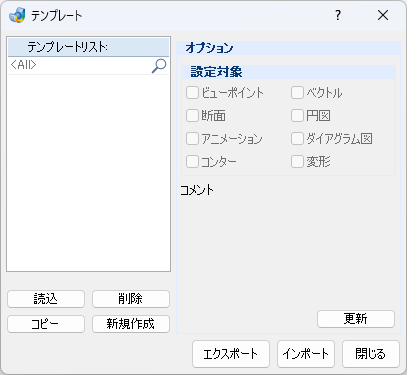The image size is (407, 375).
Task: Click the テンプレートリスト column header
Action: (x=88, y=47)
